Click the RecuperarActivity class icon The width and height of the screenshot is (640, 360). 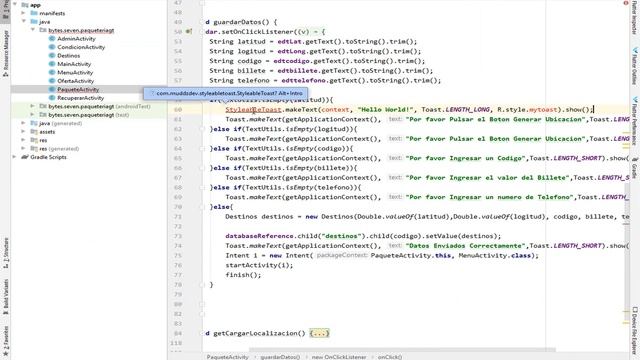tap(52, 98)
